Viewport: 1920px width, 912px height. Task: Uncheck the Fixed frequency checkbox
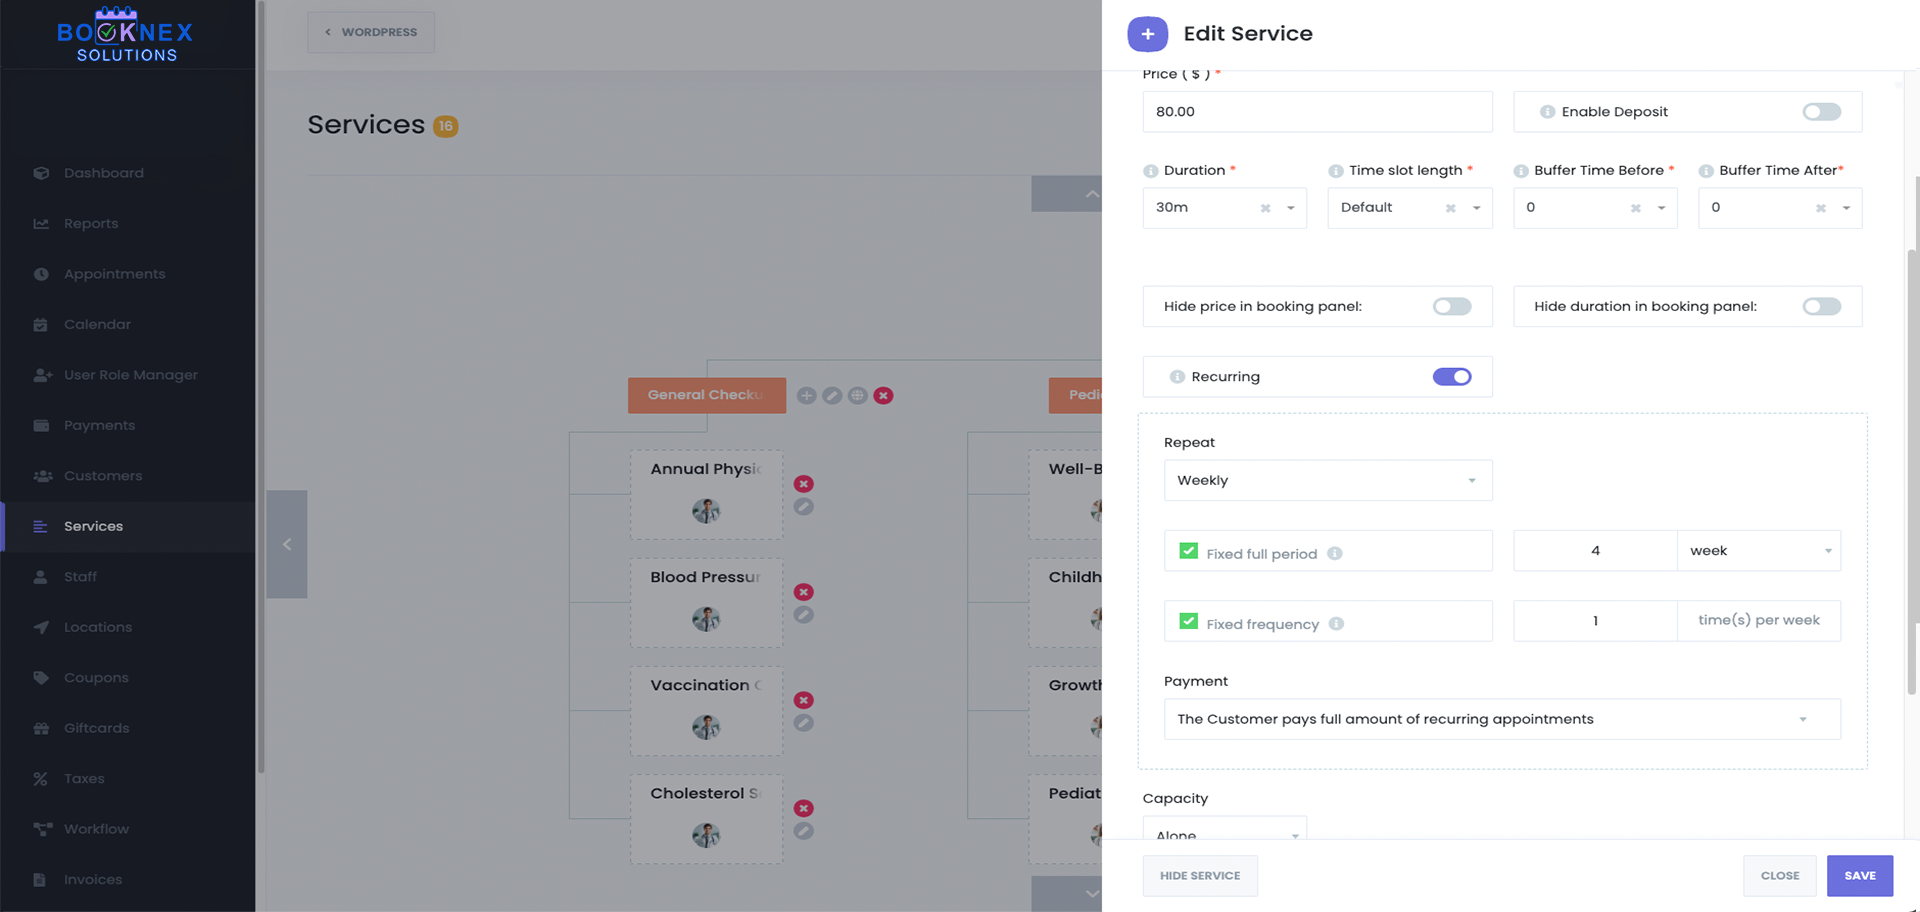point(1188,622)
